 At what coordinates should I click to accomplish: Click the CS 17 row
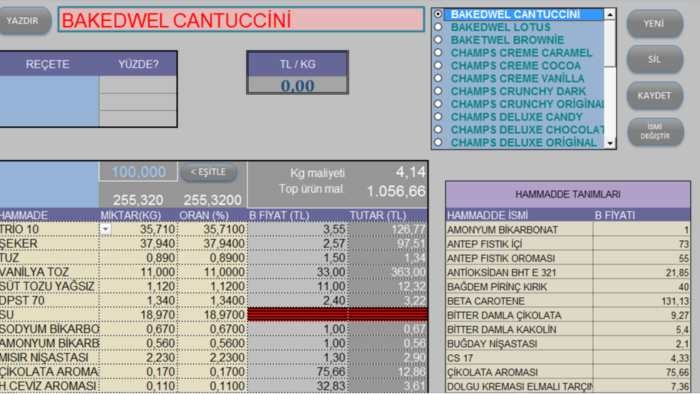click(568, 358)
